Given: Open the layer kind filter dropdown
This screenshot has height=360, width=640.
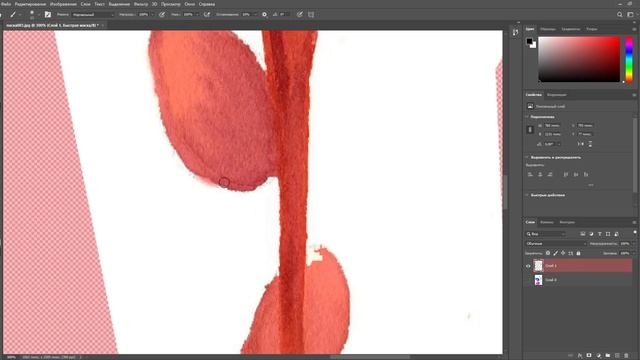Looking at the screenshot, I should [545, 234].
